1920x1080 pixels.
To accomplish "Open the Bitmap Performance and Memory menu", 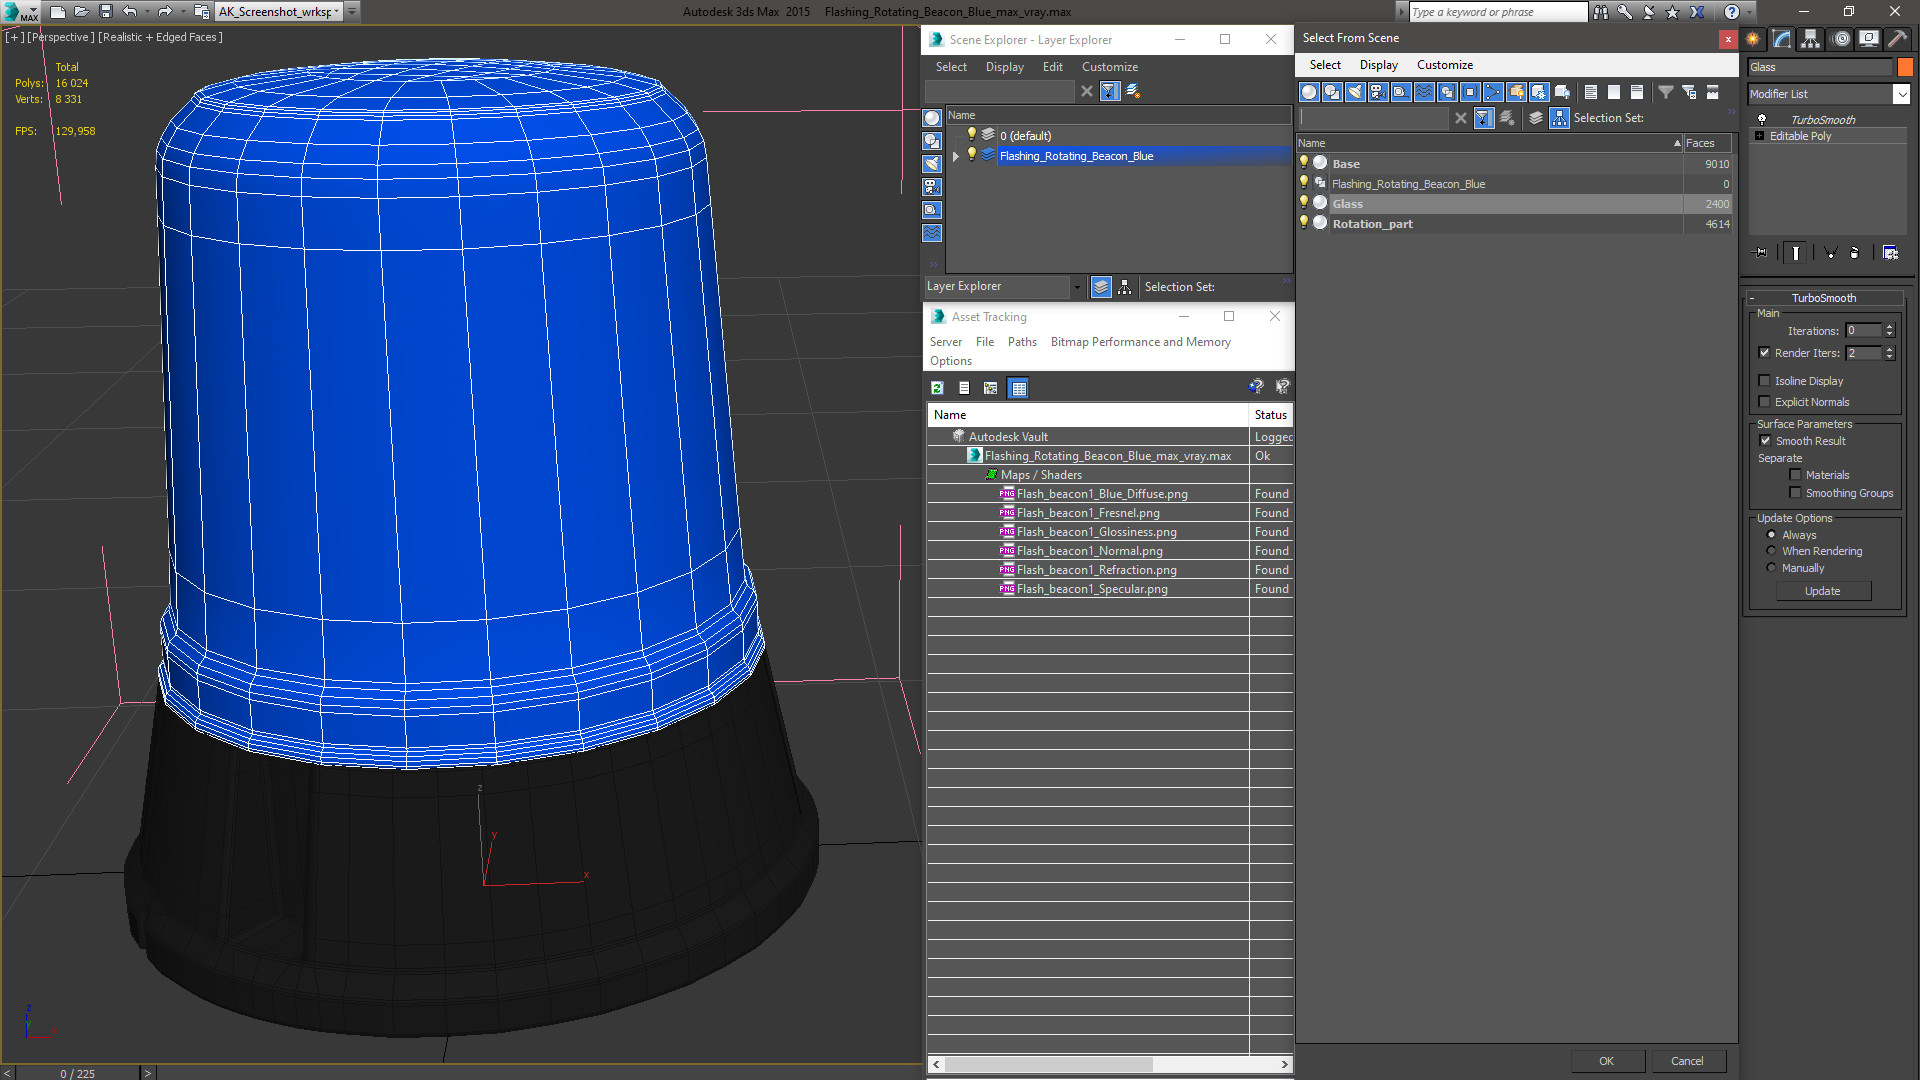I will (x=1140, y=342).
